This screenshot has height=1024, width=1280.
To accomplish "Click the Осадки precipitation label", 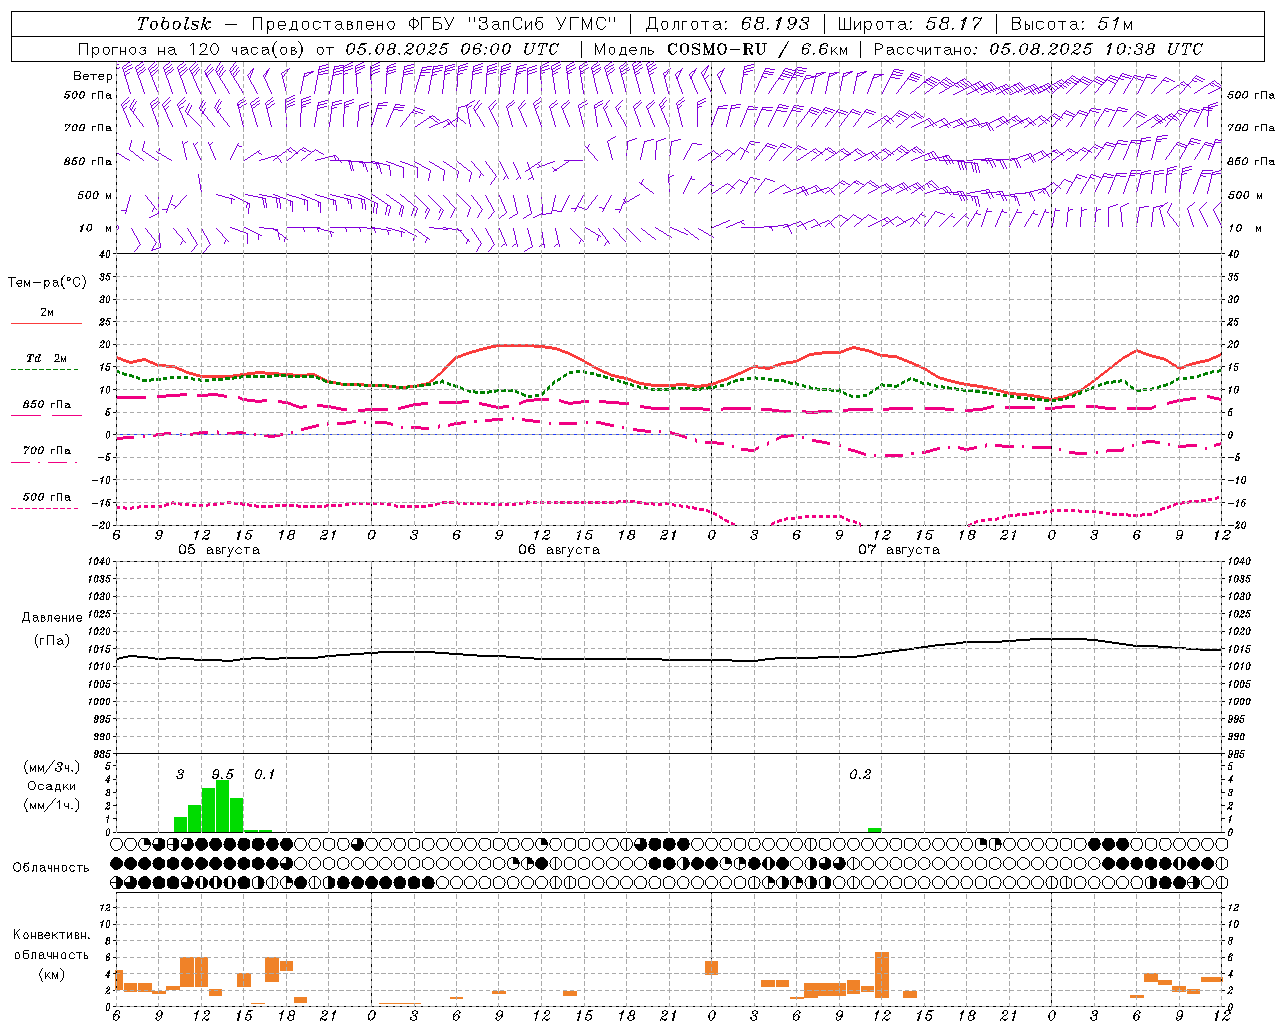I will click(52, 786).
